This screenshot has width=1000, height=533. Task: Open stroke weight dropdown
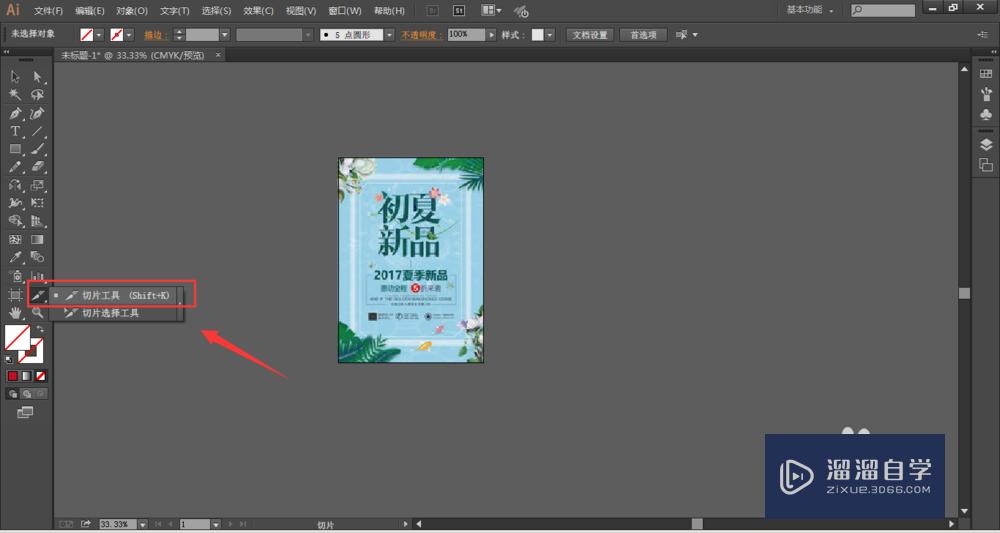pyautogui.click(x=224, y=35)
